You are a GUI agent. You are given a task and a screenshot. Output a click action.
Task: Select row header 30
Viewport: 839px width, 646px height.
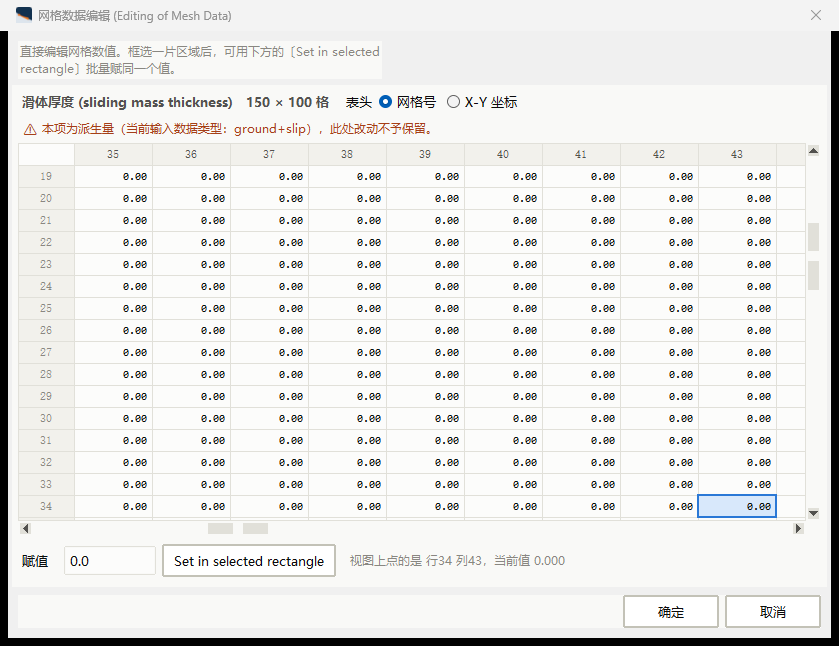pos(46,418)
